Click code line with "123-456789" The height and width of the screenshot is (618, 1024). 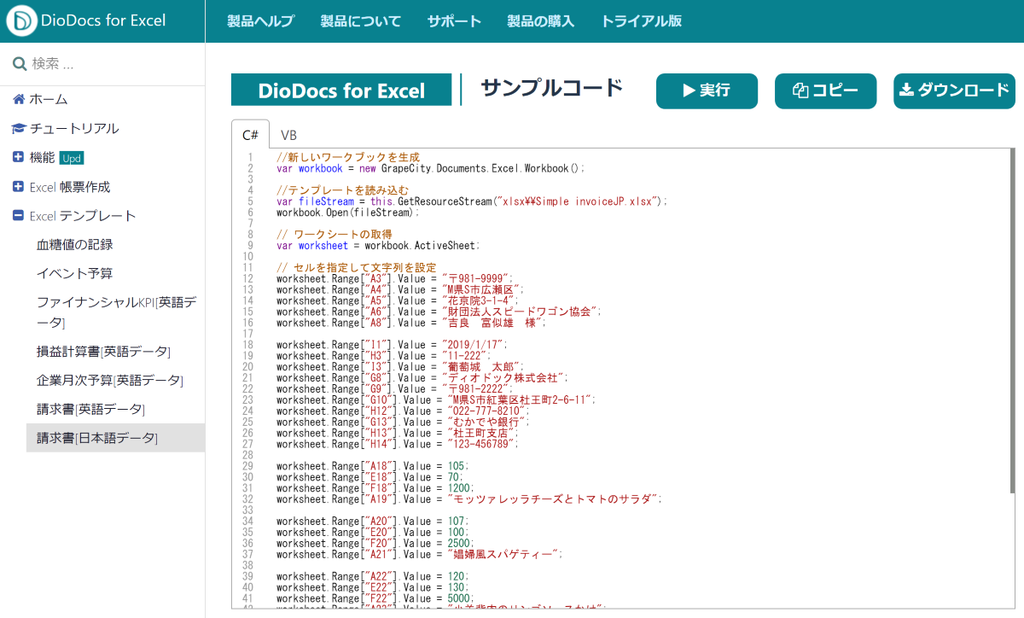[397, 444]
